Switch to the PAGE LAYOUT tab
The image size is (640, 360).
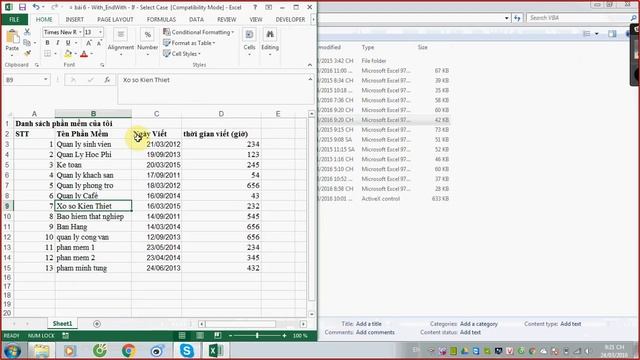pos(115,20)
